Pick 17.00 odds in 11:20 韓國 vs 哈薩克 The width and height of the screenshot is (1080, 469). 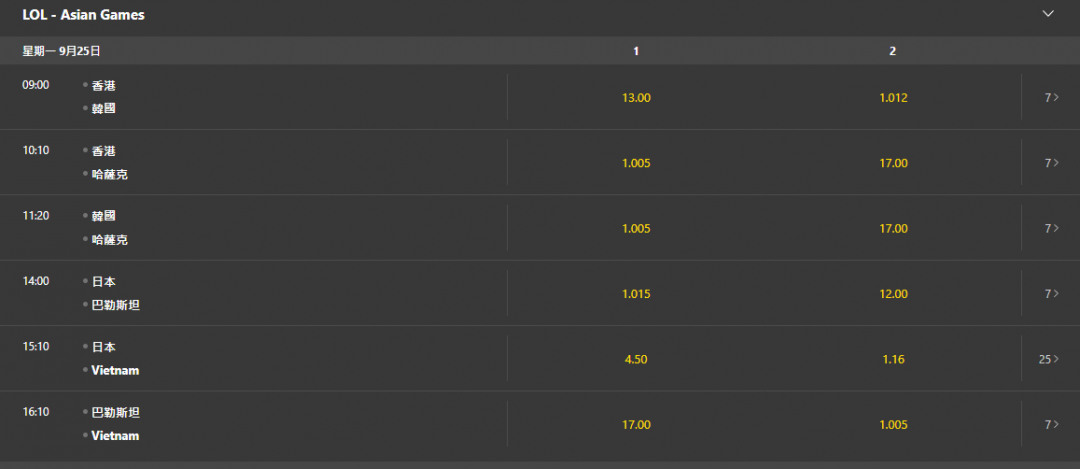click(893, 228)
